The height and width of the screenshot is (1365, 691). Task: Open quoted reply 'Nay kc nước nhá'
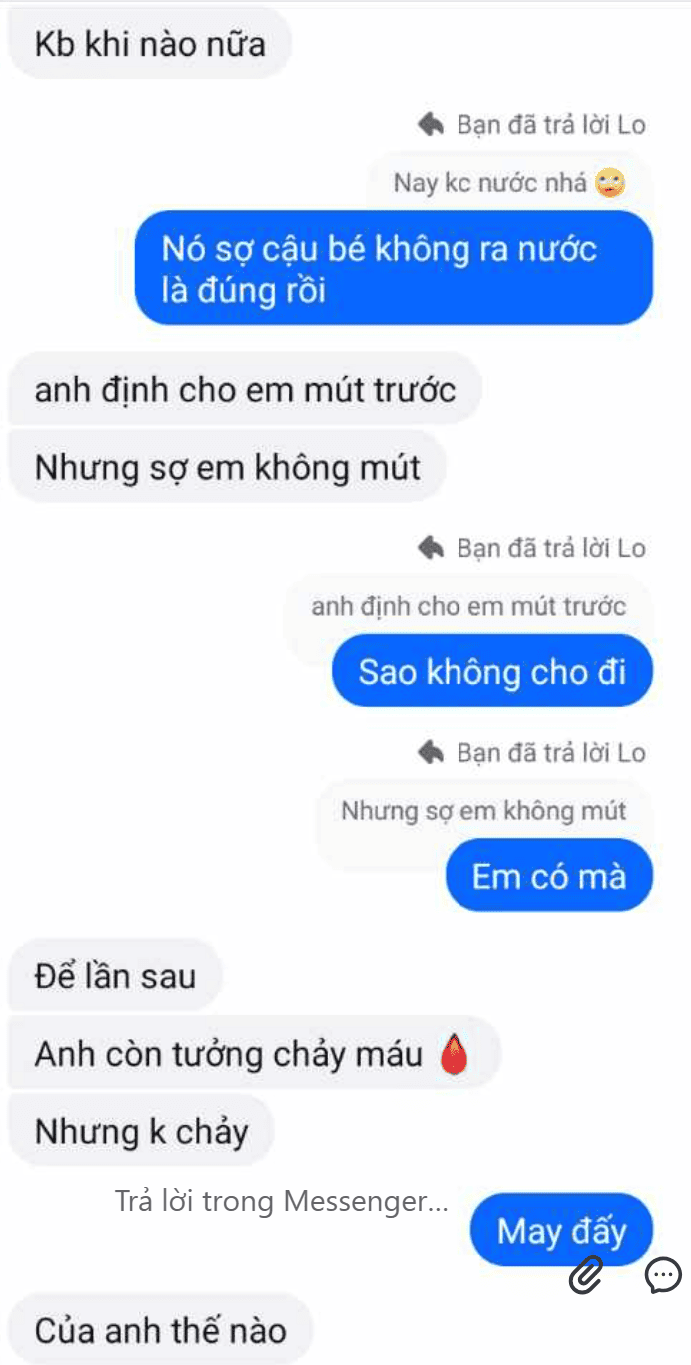point(509,183)
